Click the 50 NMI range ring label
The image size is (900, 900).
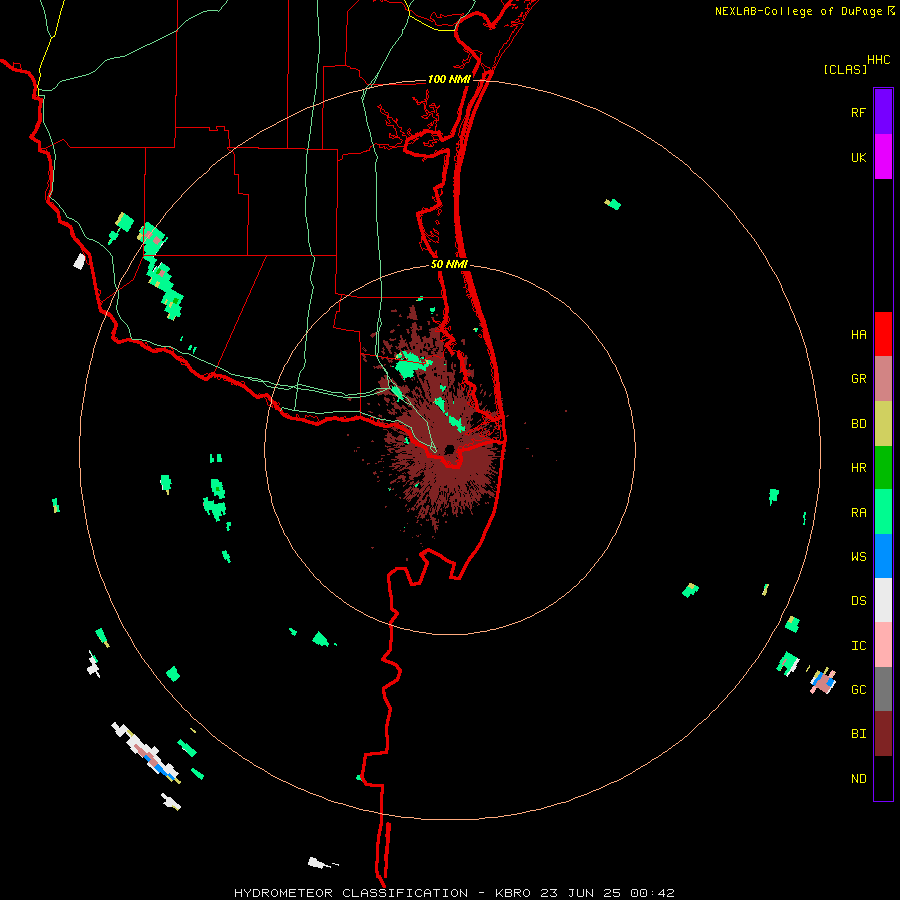tap(449, 264)
